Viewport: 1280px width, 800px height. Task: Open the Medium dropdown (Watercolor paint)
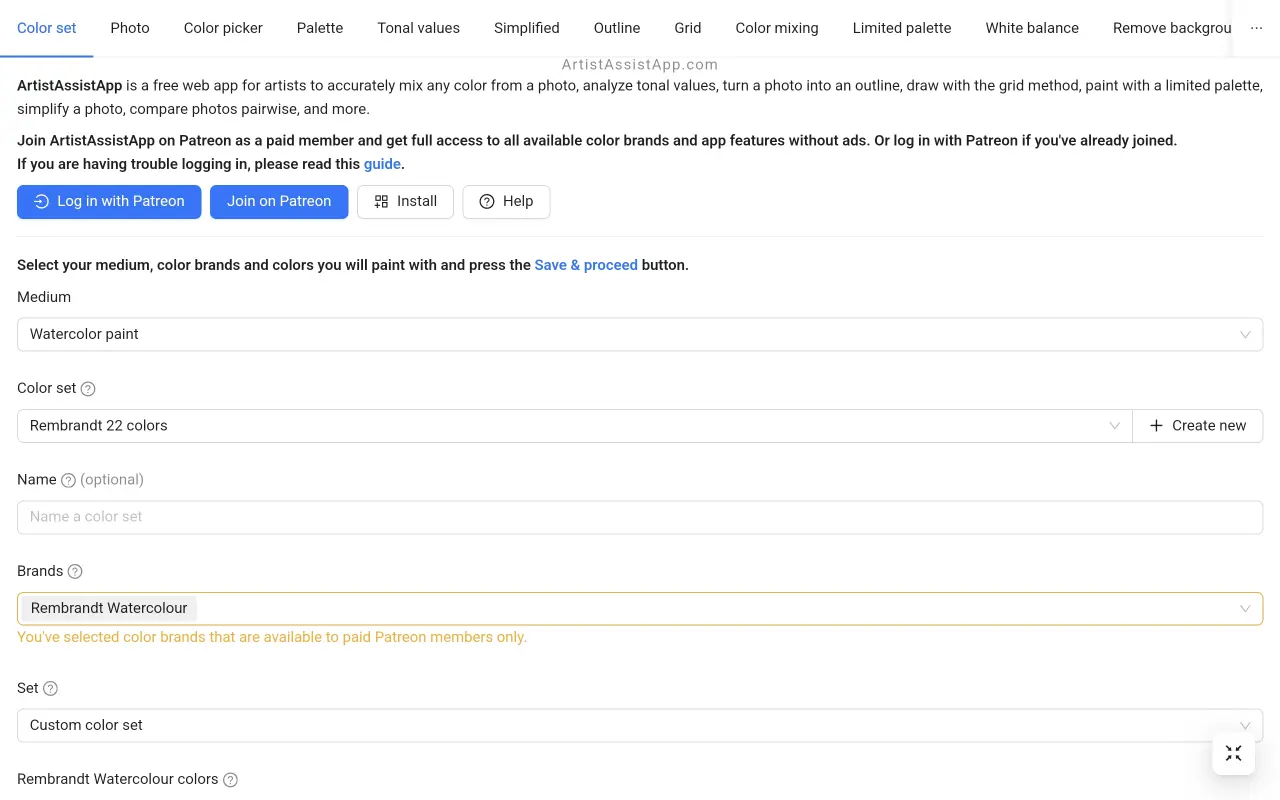640,334
